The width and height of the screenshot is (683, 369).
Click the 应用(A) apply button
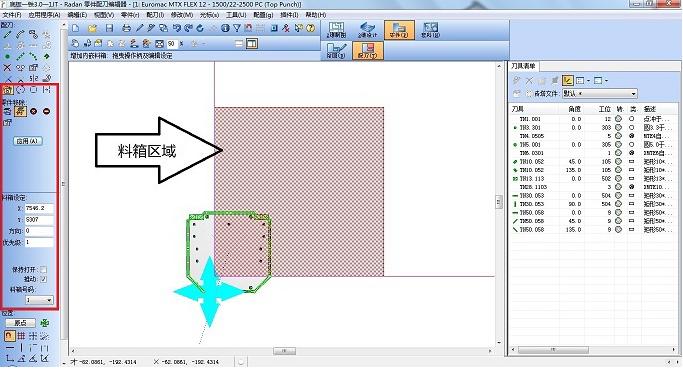28,141
